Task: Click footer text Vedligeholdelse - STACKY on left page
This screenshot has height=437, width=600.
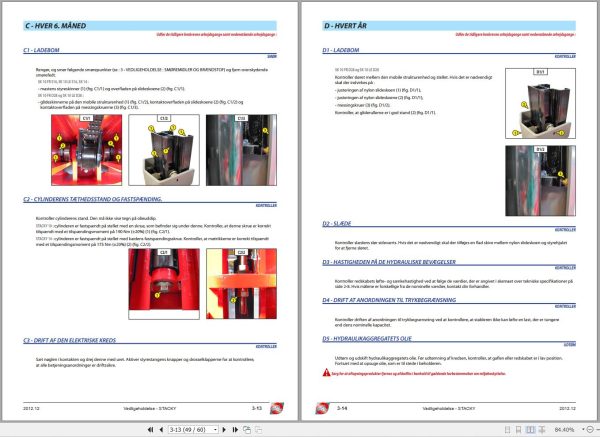Action: [150, 408]
